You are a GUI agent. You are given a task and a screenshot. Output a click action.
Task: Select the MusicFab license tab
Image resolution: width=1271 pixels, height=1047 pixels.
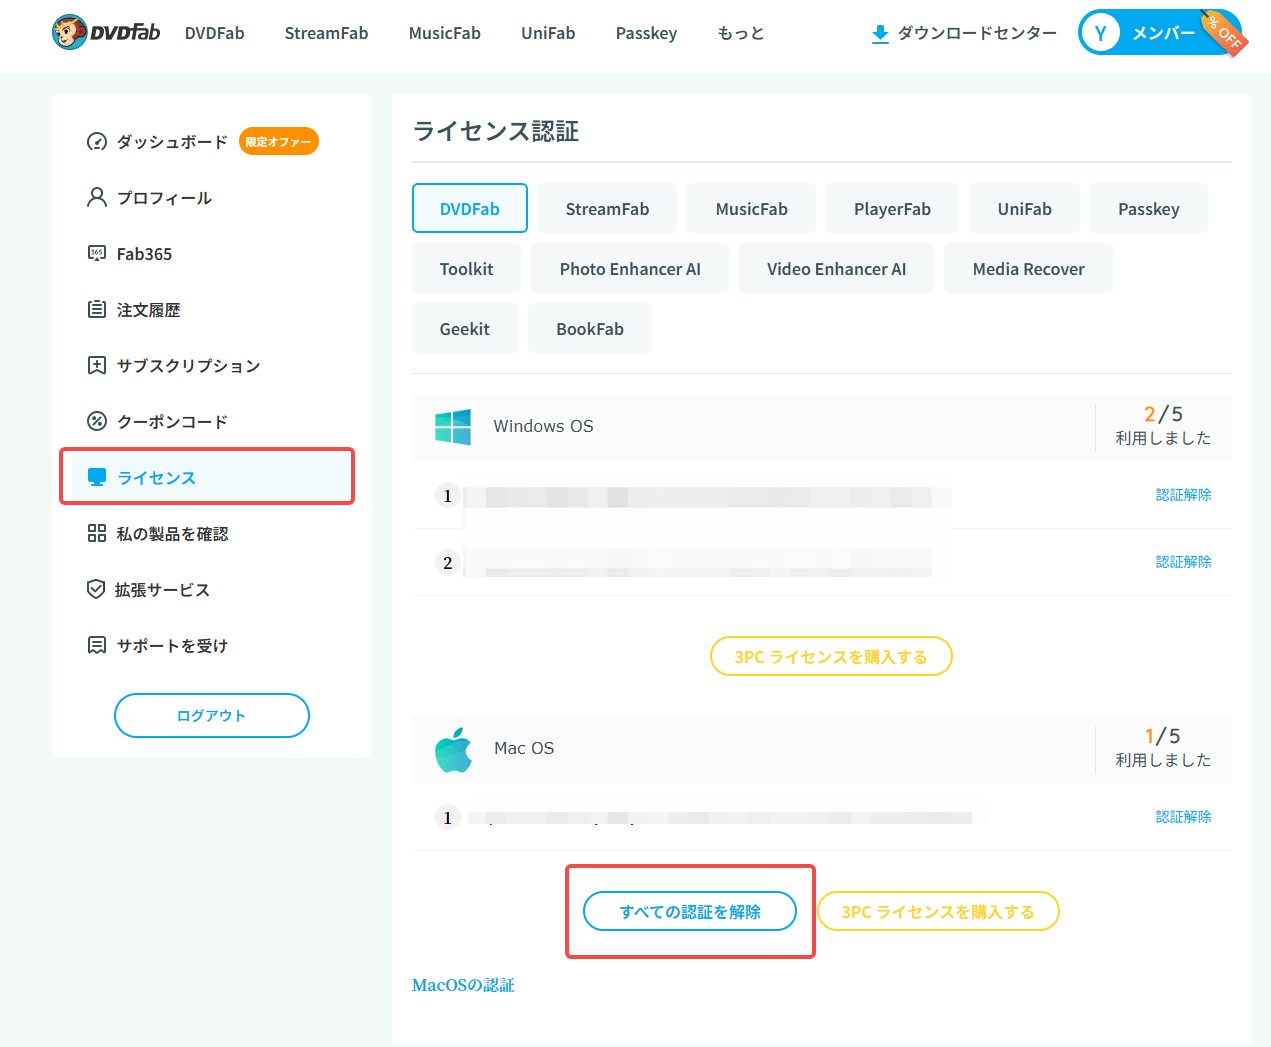point(752,208)
